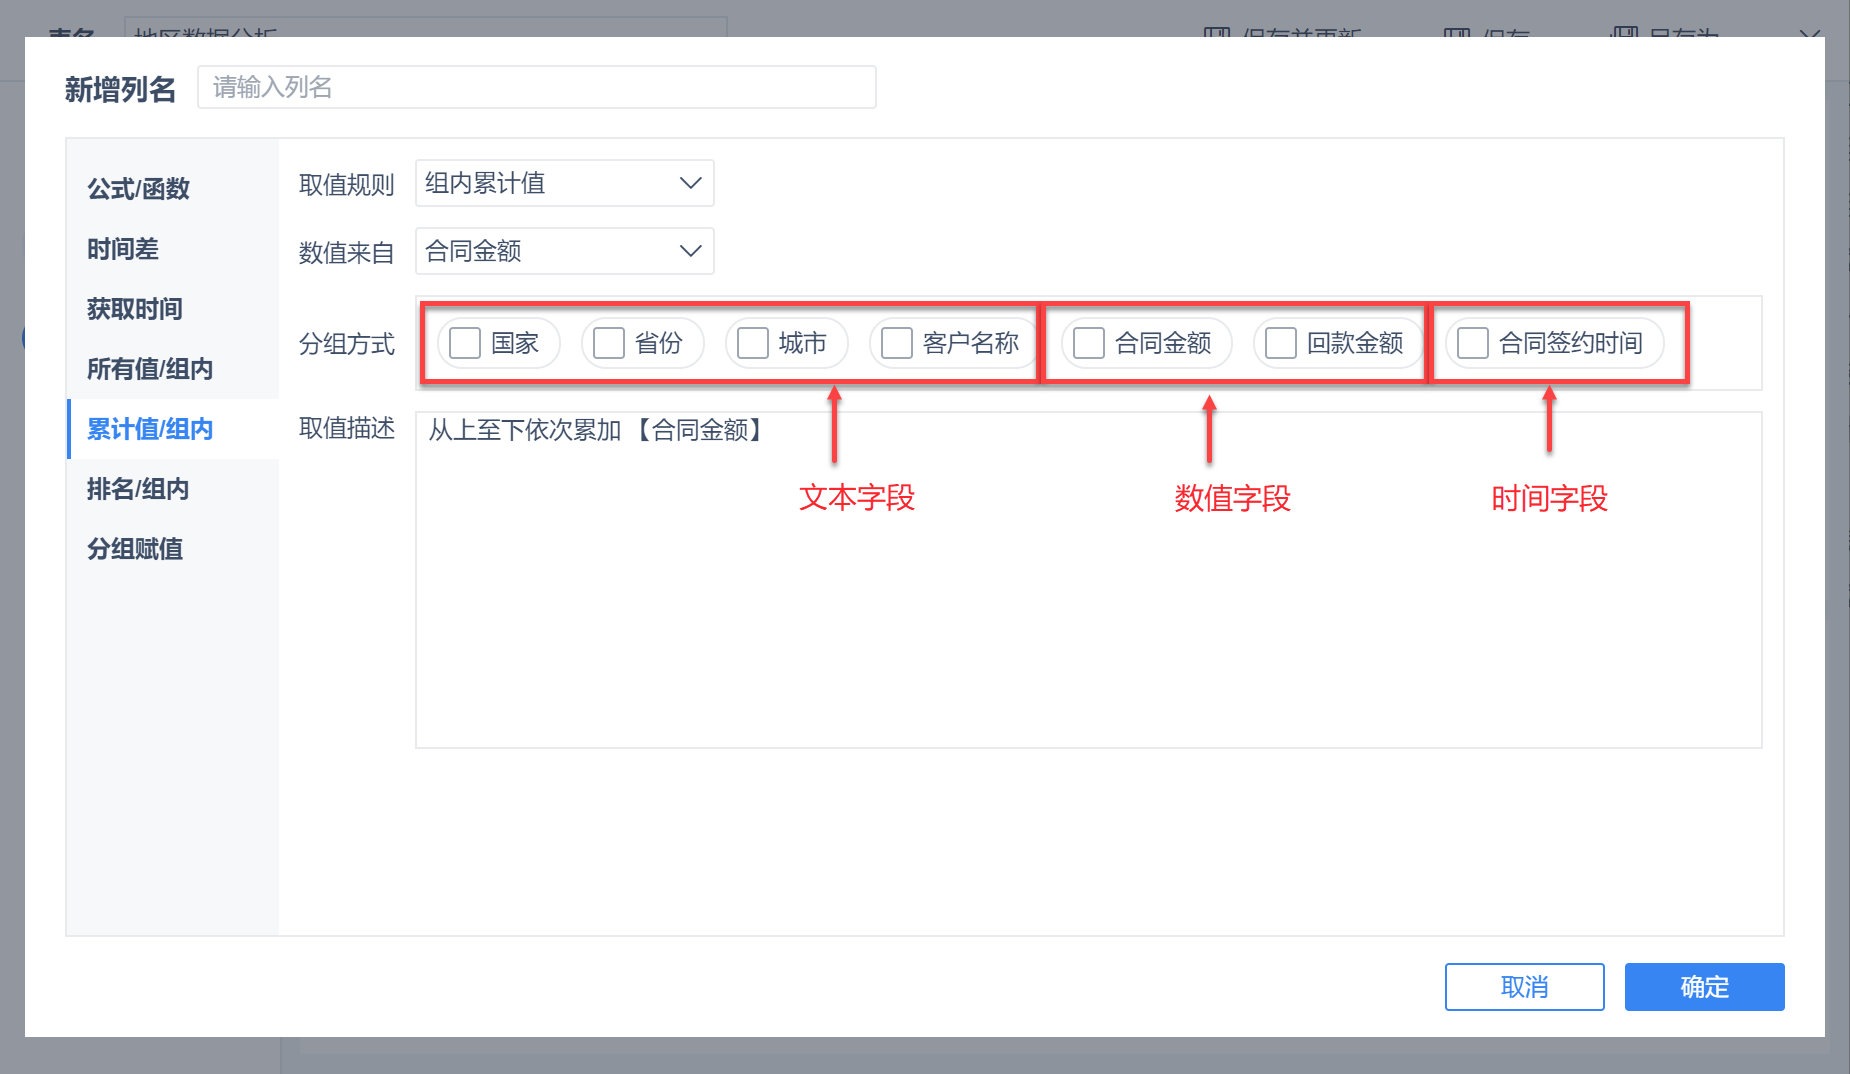The height and width of the screenshot is (1074, 1850).
Task: Focus the 新增列名 input field
Action: coord(537,87)
